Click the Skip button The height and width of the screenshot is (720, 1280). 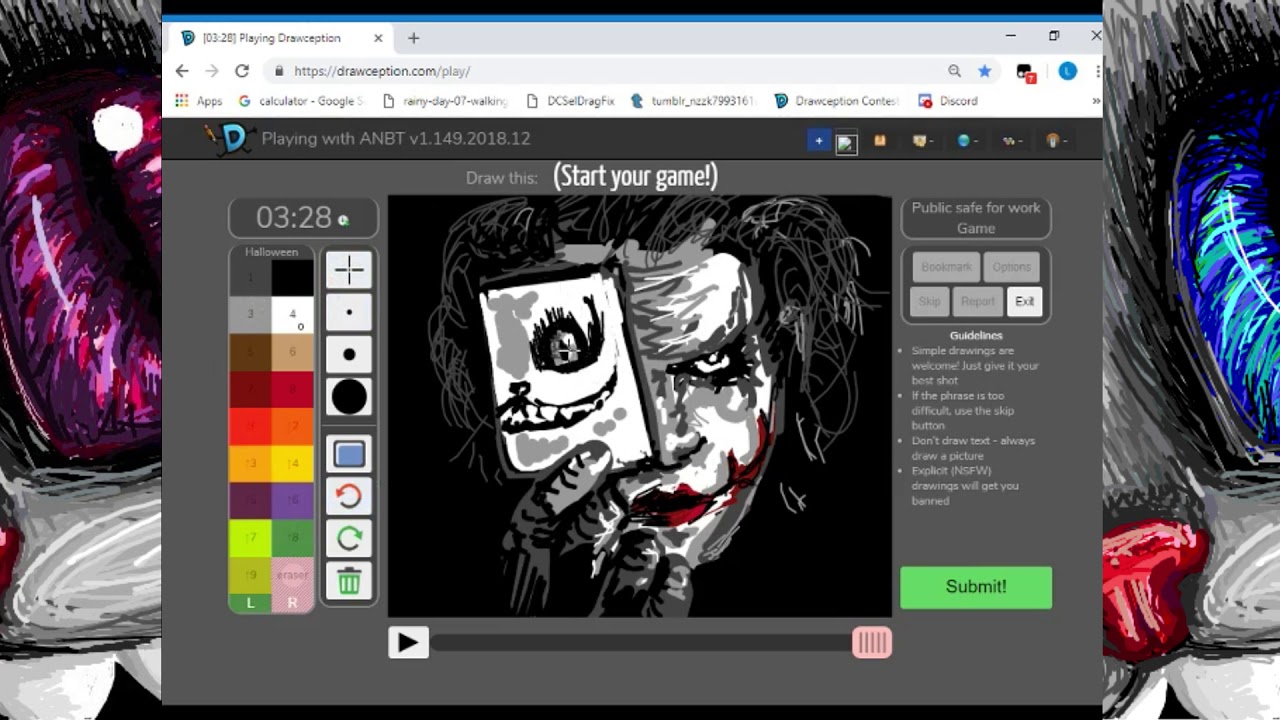point(930,301)
